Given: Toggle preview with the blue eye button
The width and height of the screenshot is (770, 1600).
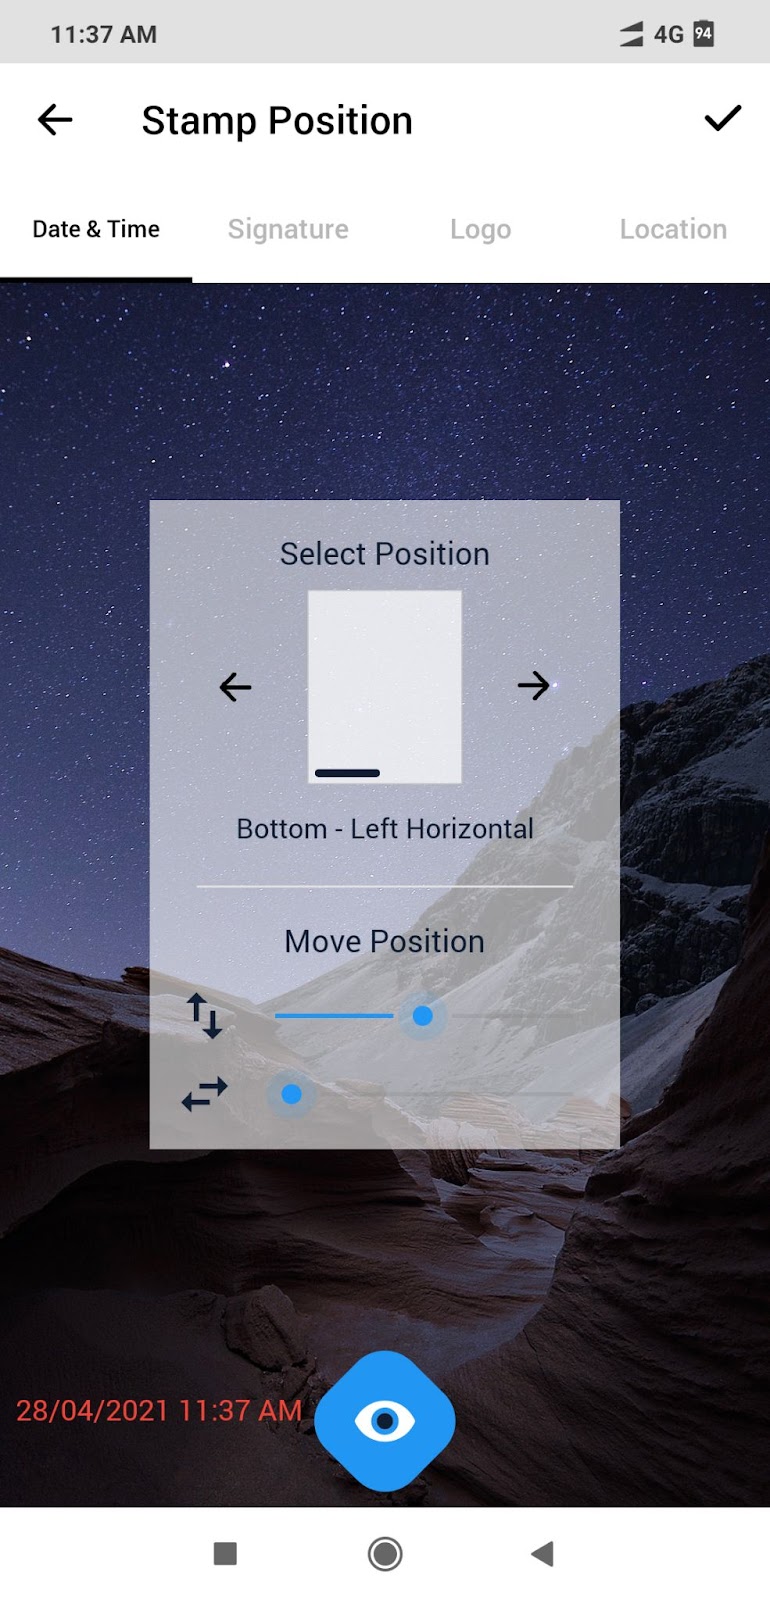Looking at the screenshot, I should [x=385, y=1421].
